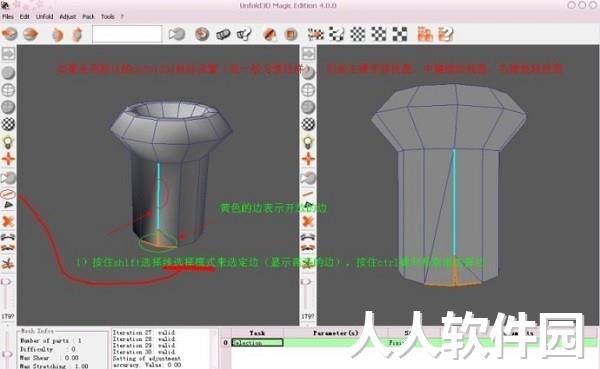Click the arrow-box icon atop right viewport toolbar
The width and height of the screenshot is (600, 369).
tap(308, 54)
